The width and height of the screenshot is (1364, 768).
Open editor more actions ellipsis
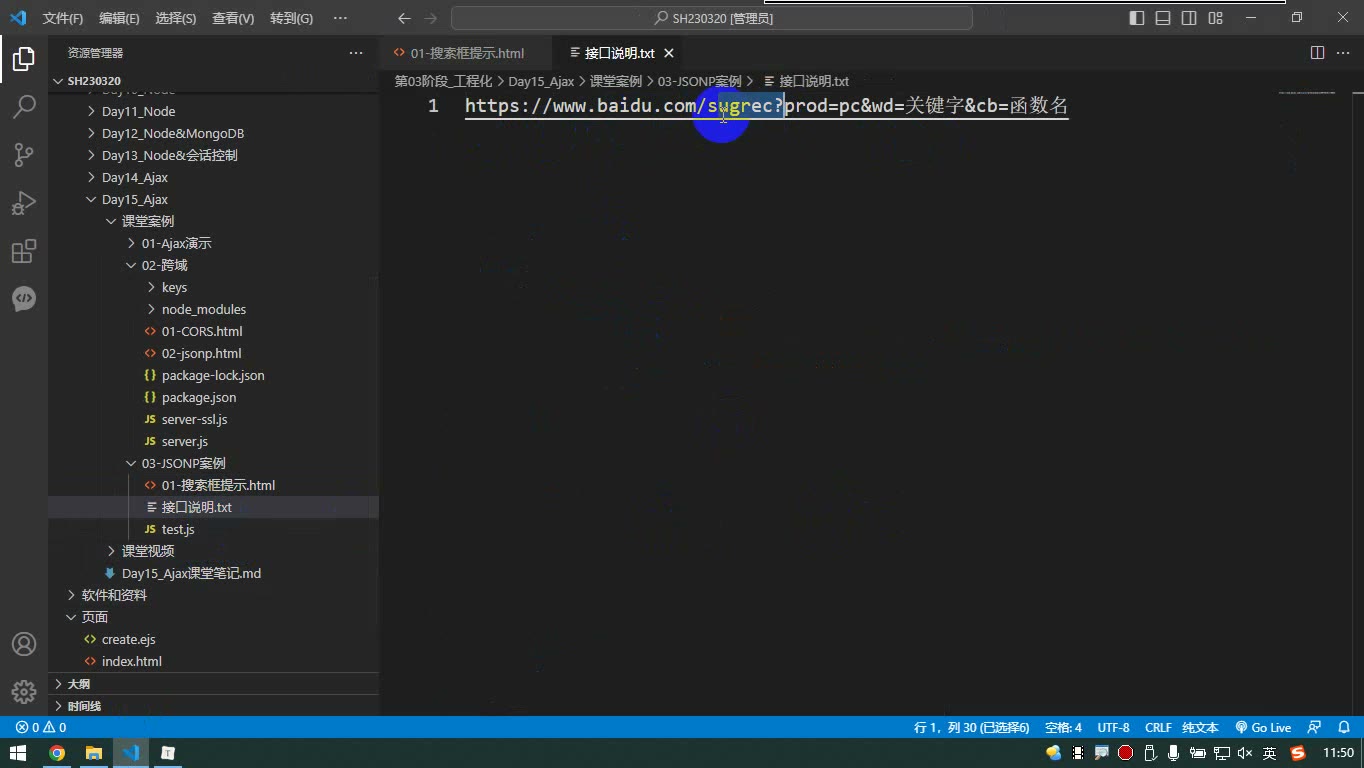pos(1343,53)
